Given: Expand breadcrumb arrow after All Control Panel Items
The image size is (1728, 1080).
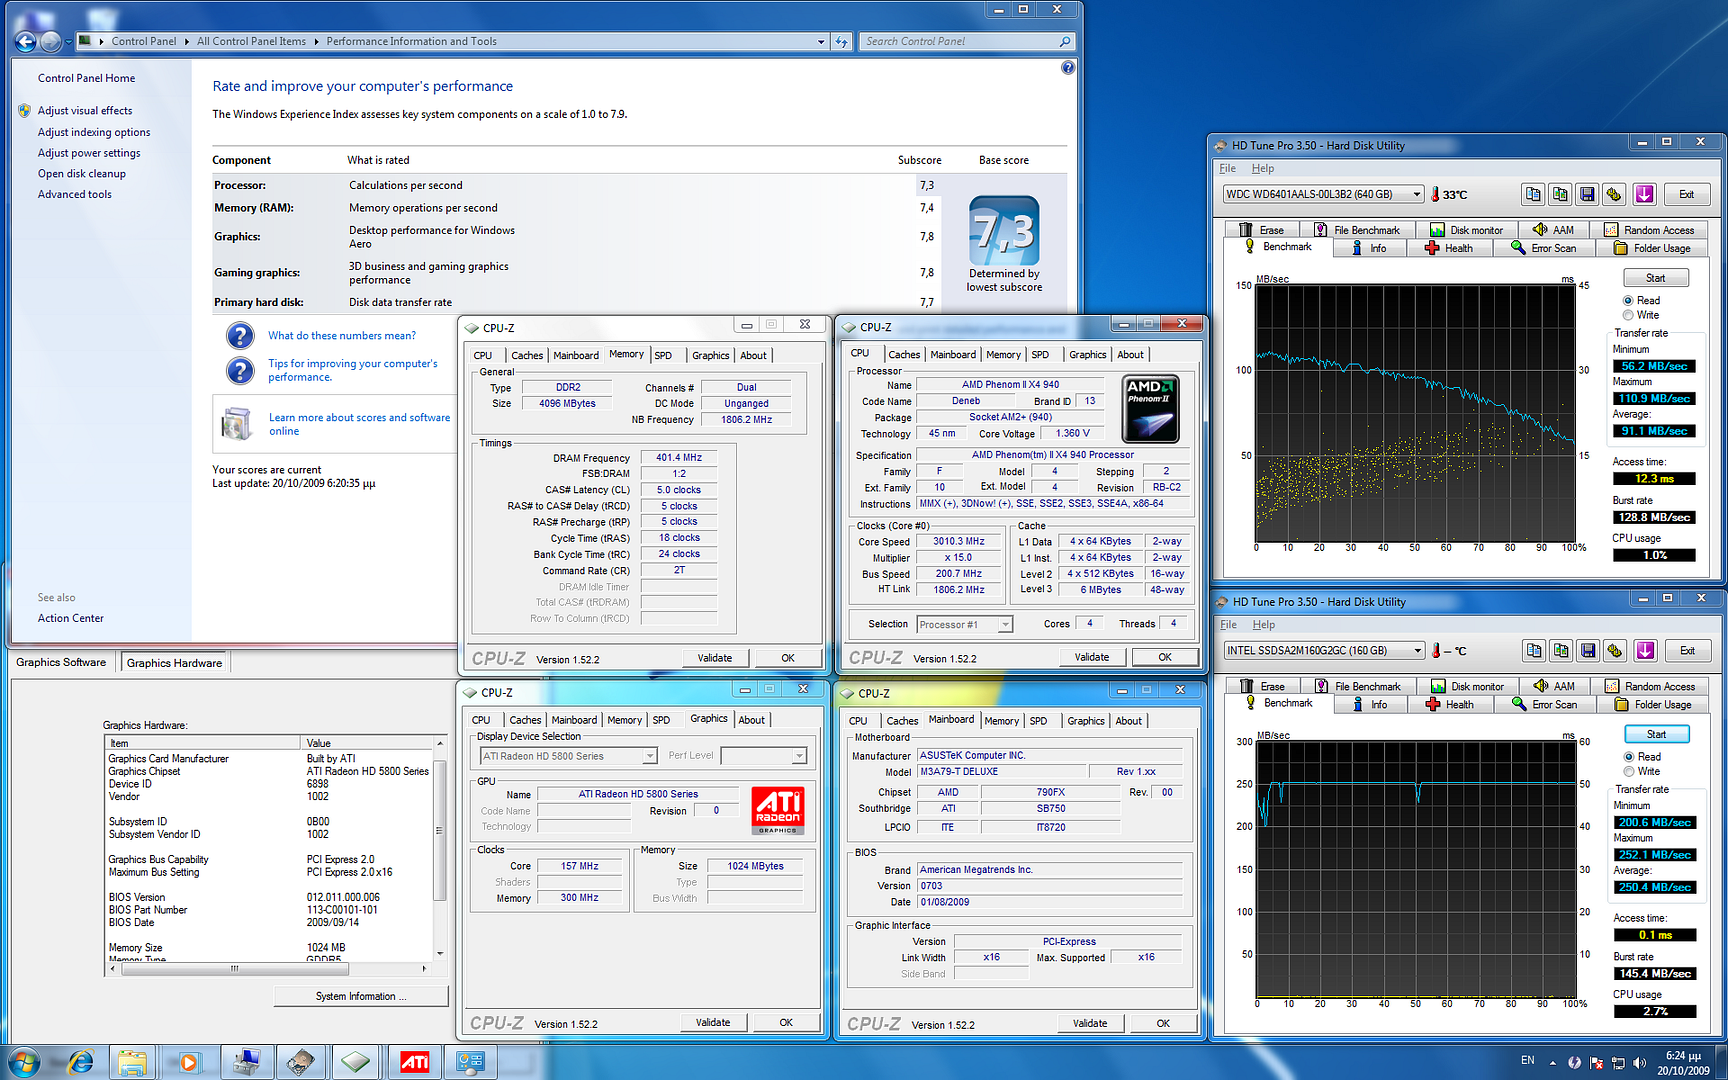Looking at the screenshot, I should 316,41.
